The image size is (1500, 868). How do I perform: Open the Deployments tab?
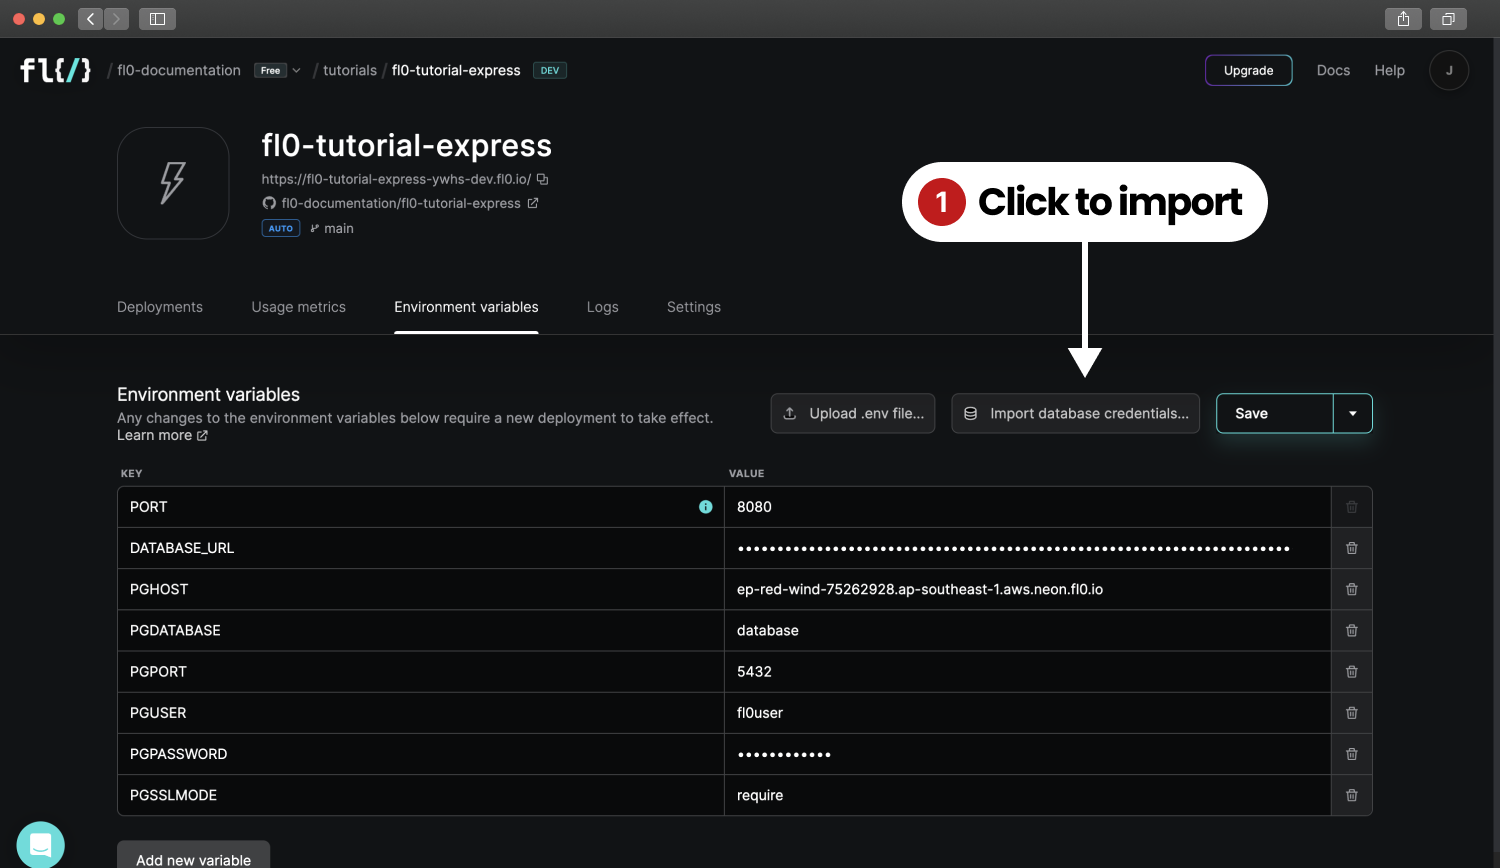pos(160,307)
